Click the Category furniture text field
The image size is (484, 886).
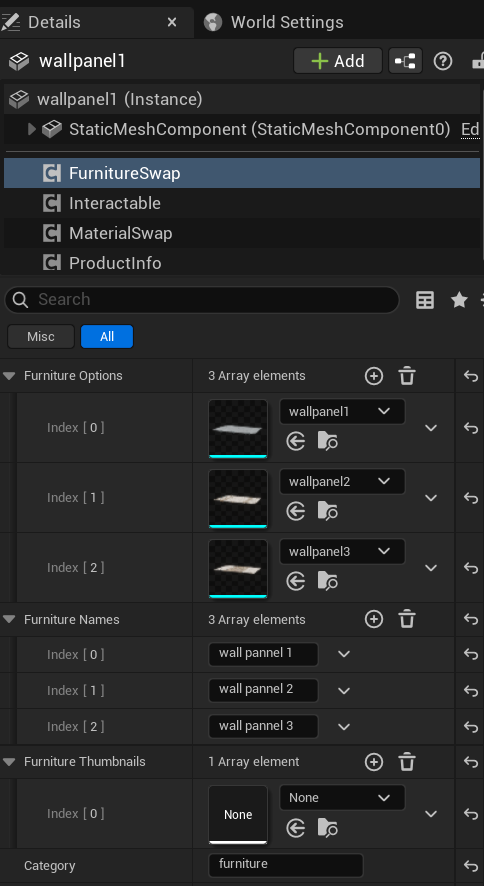pos(286,865)
